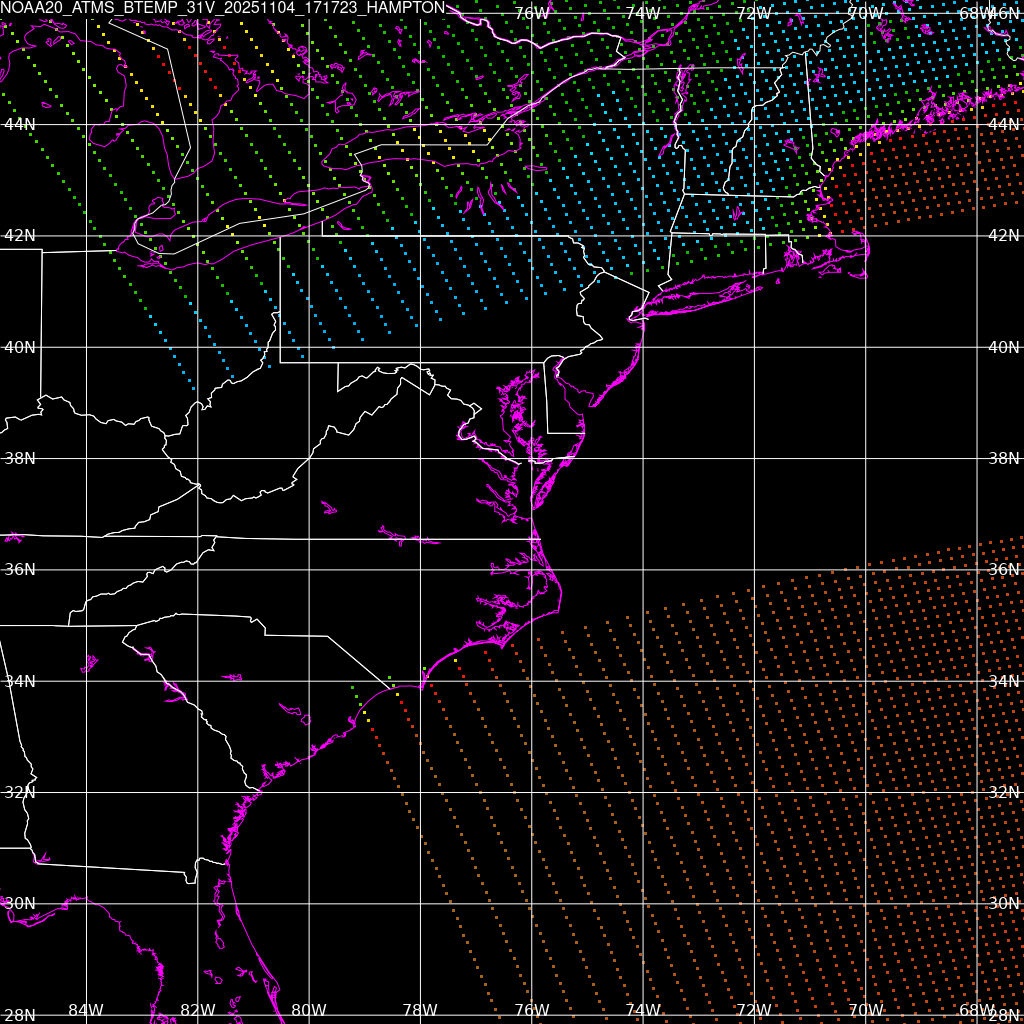The height and width of the screenshot is (1024, 1024).
Task: Click the NOAA20_ATMS_BTEMP title text
Action: tap(222, 8)
